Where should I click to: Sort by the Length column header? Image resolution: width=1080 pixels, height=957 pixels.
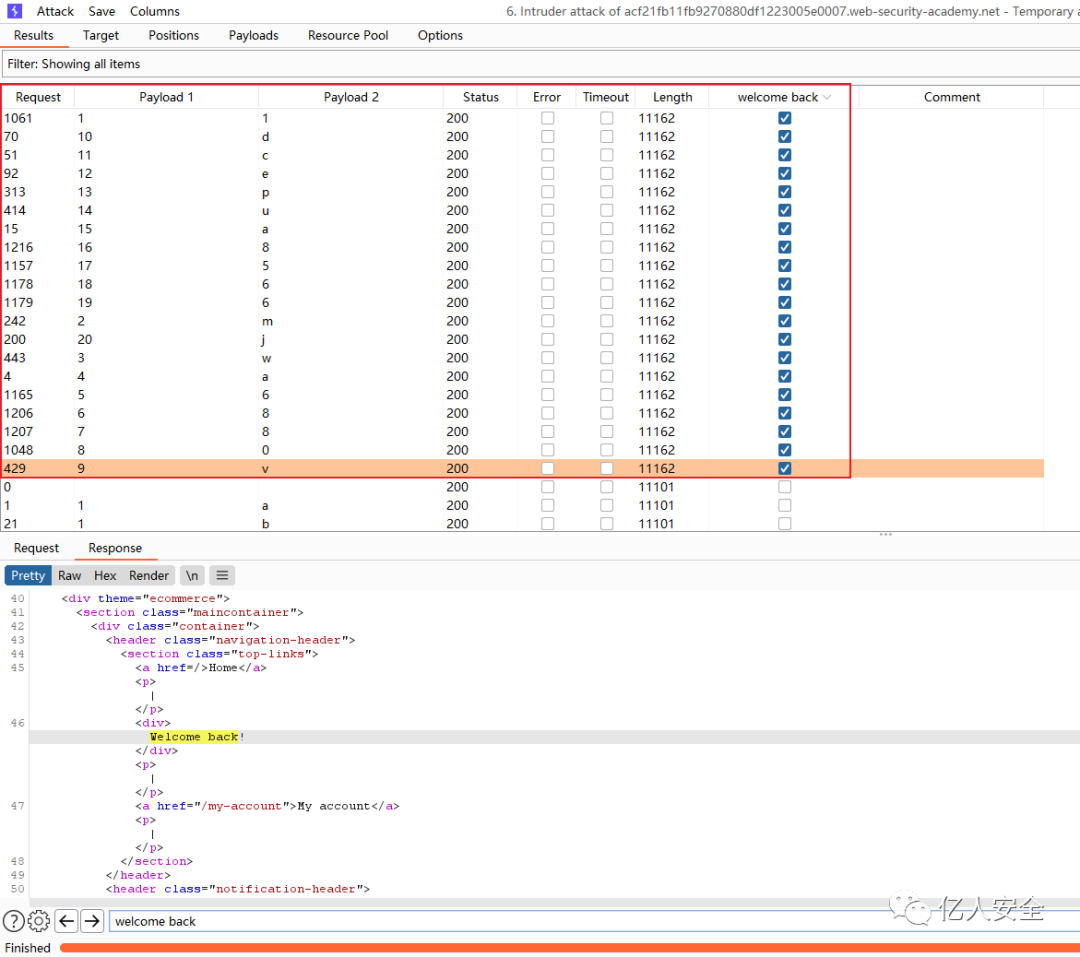[672, 97]
